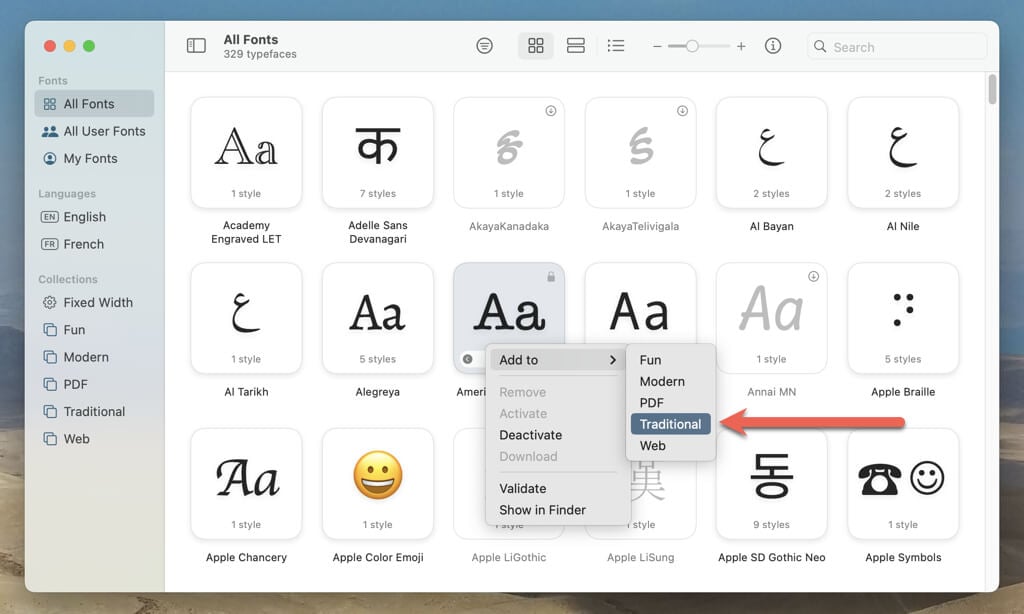Viewport: 1024px width, 614px height.
Task: Select the Annai MN font preview
Action: coord(772,318)
